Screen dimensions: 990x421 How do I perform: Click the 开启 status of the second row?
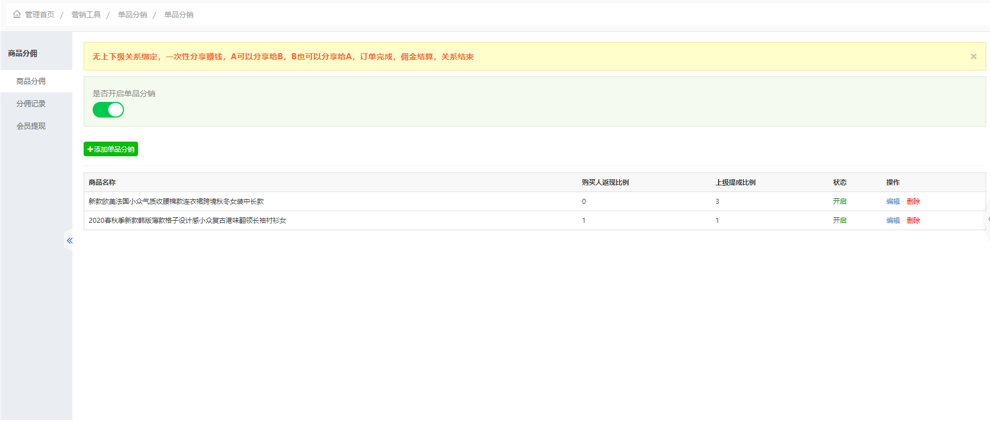click(x=840, y=220)
